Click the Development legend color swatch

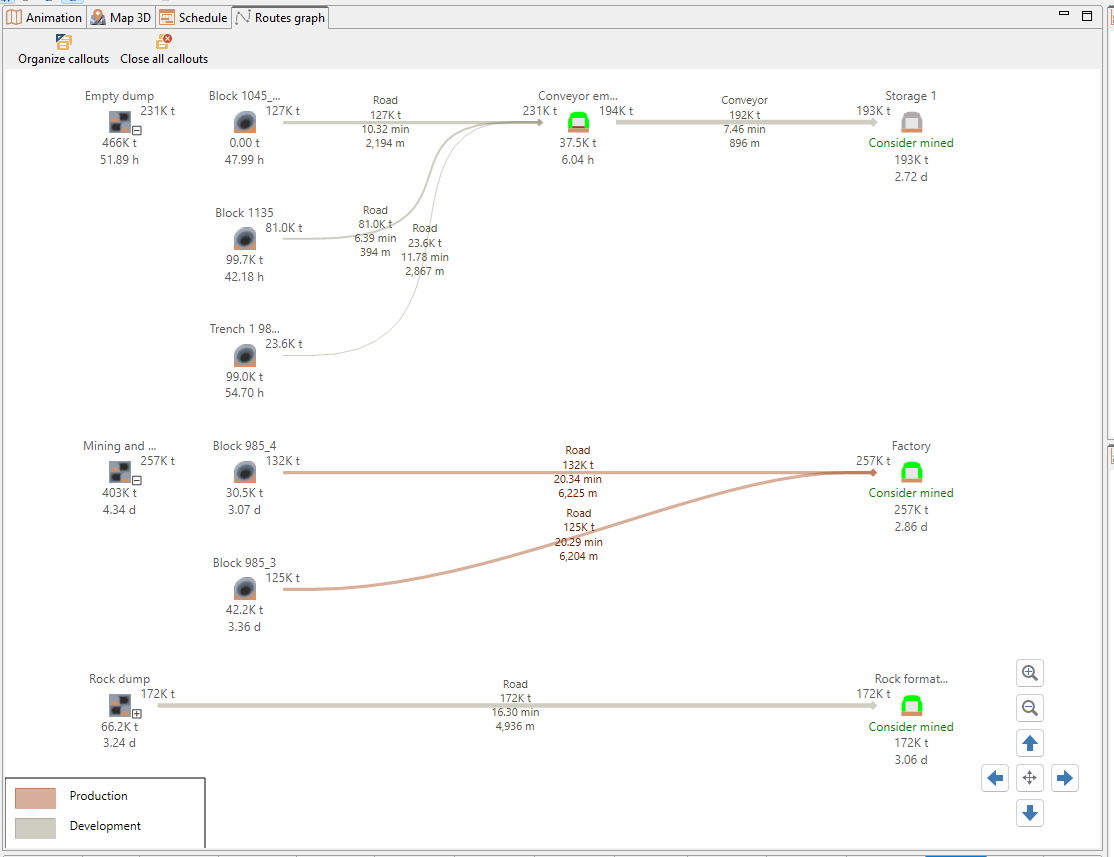tap(36, 828)
